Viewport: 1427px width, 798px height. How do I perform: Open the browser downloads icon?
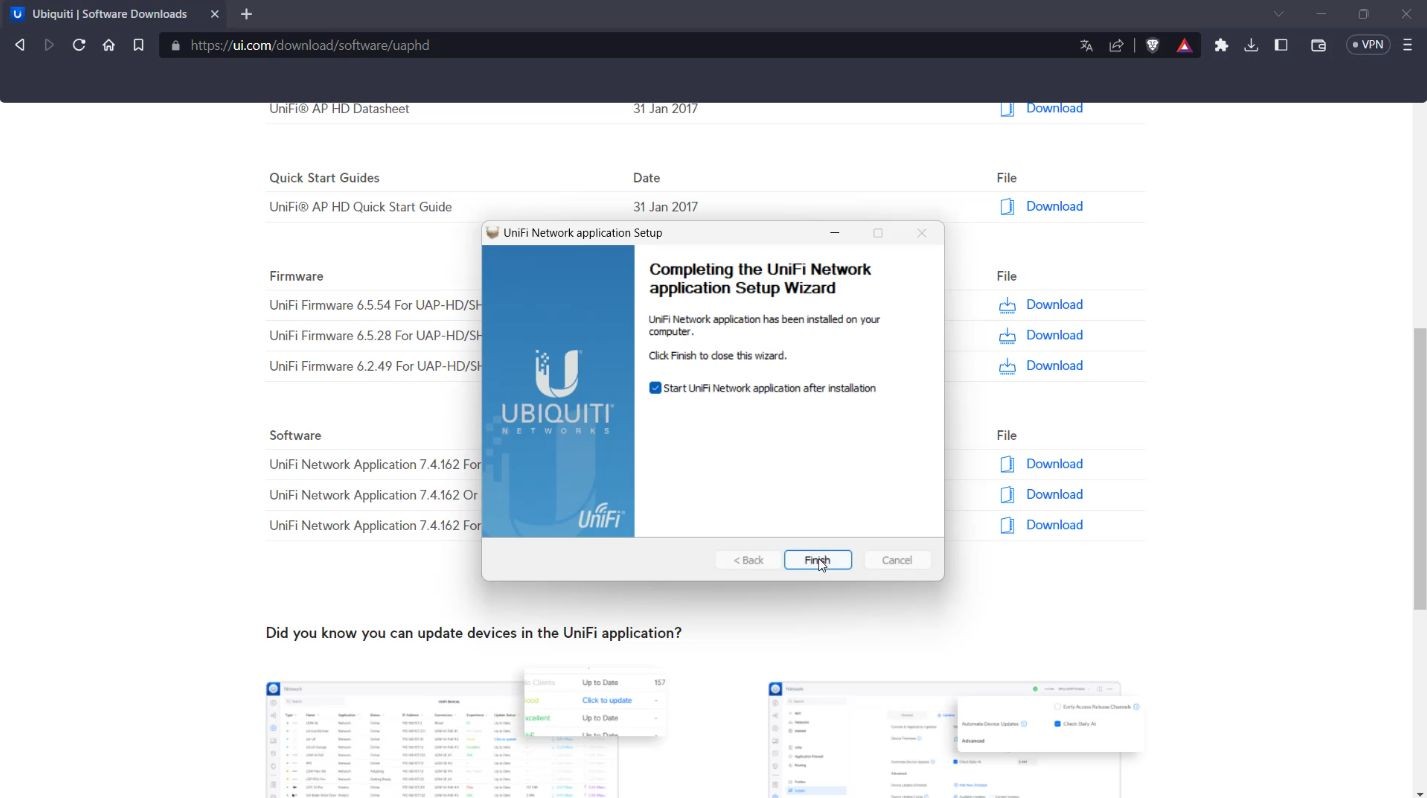coord(1251,45)
